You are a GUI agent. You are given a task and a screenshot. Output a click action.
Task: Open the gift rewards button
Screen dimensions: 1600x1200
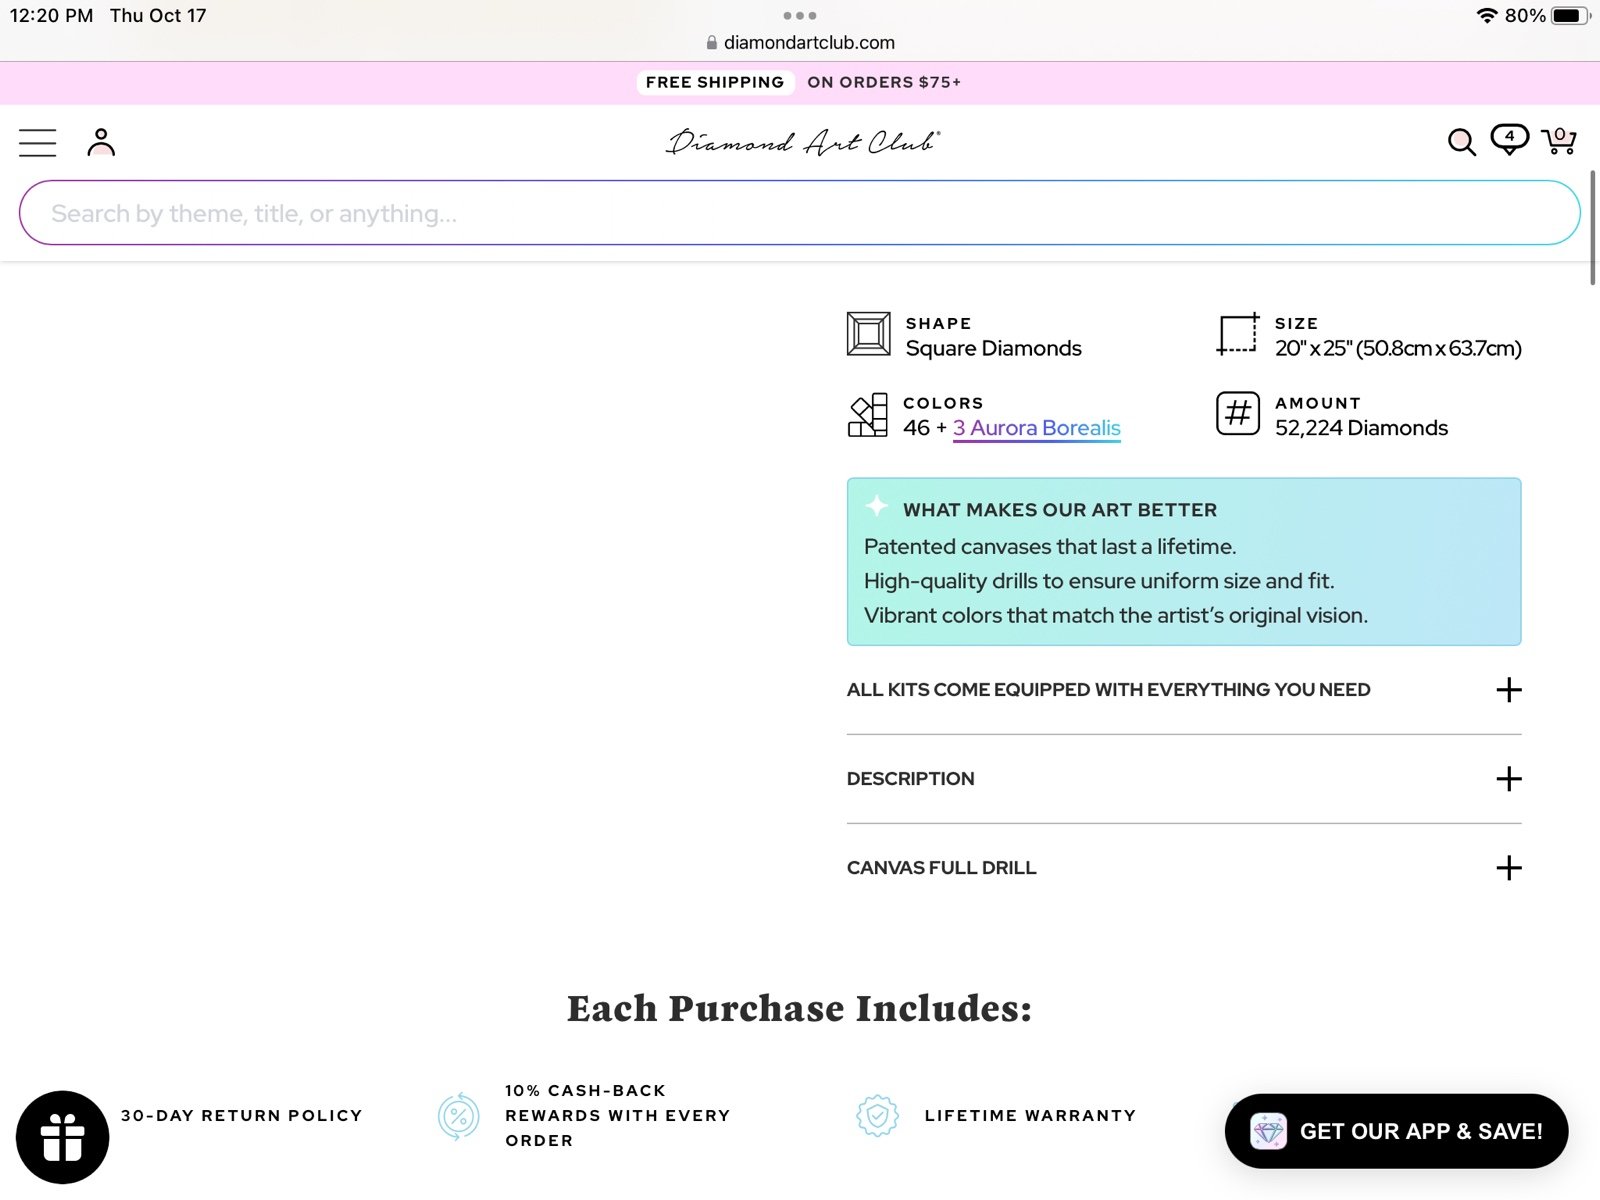(x=62, y=1137)
